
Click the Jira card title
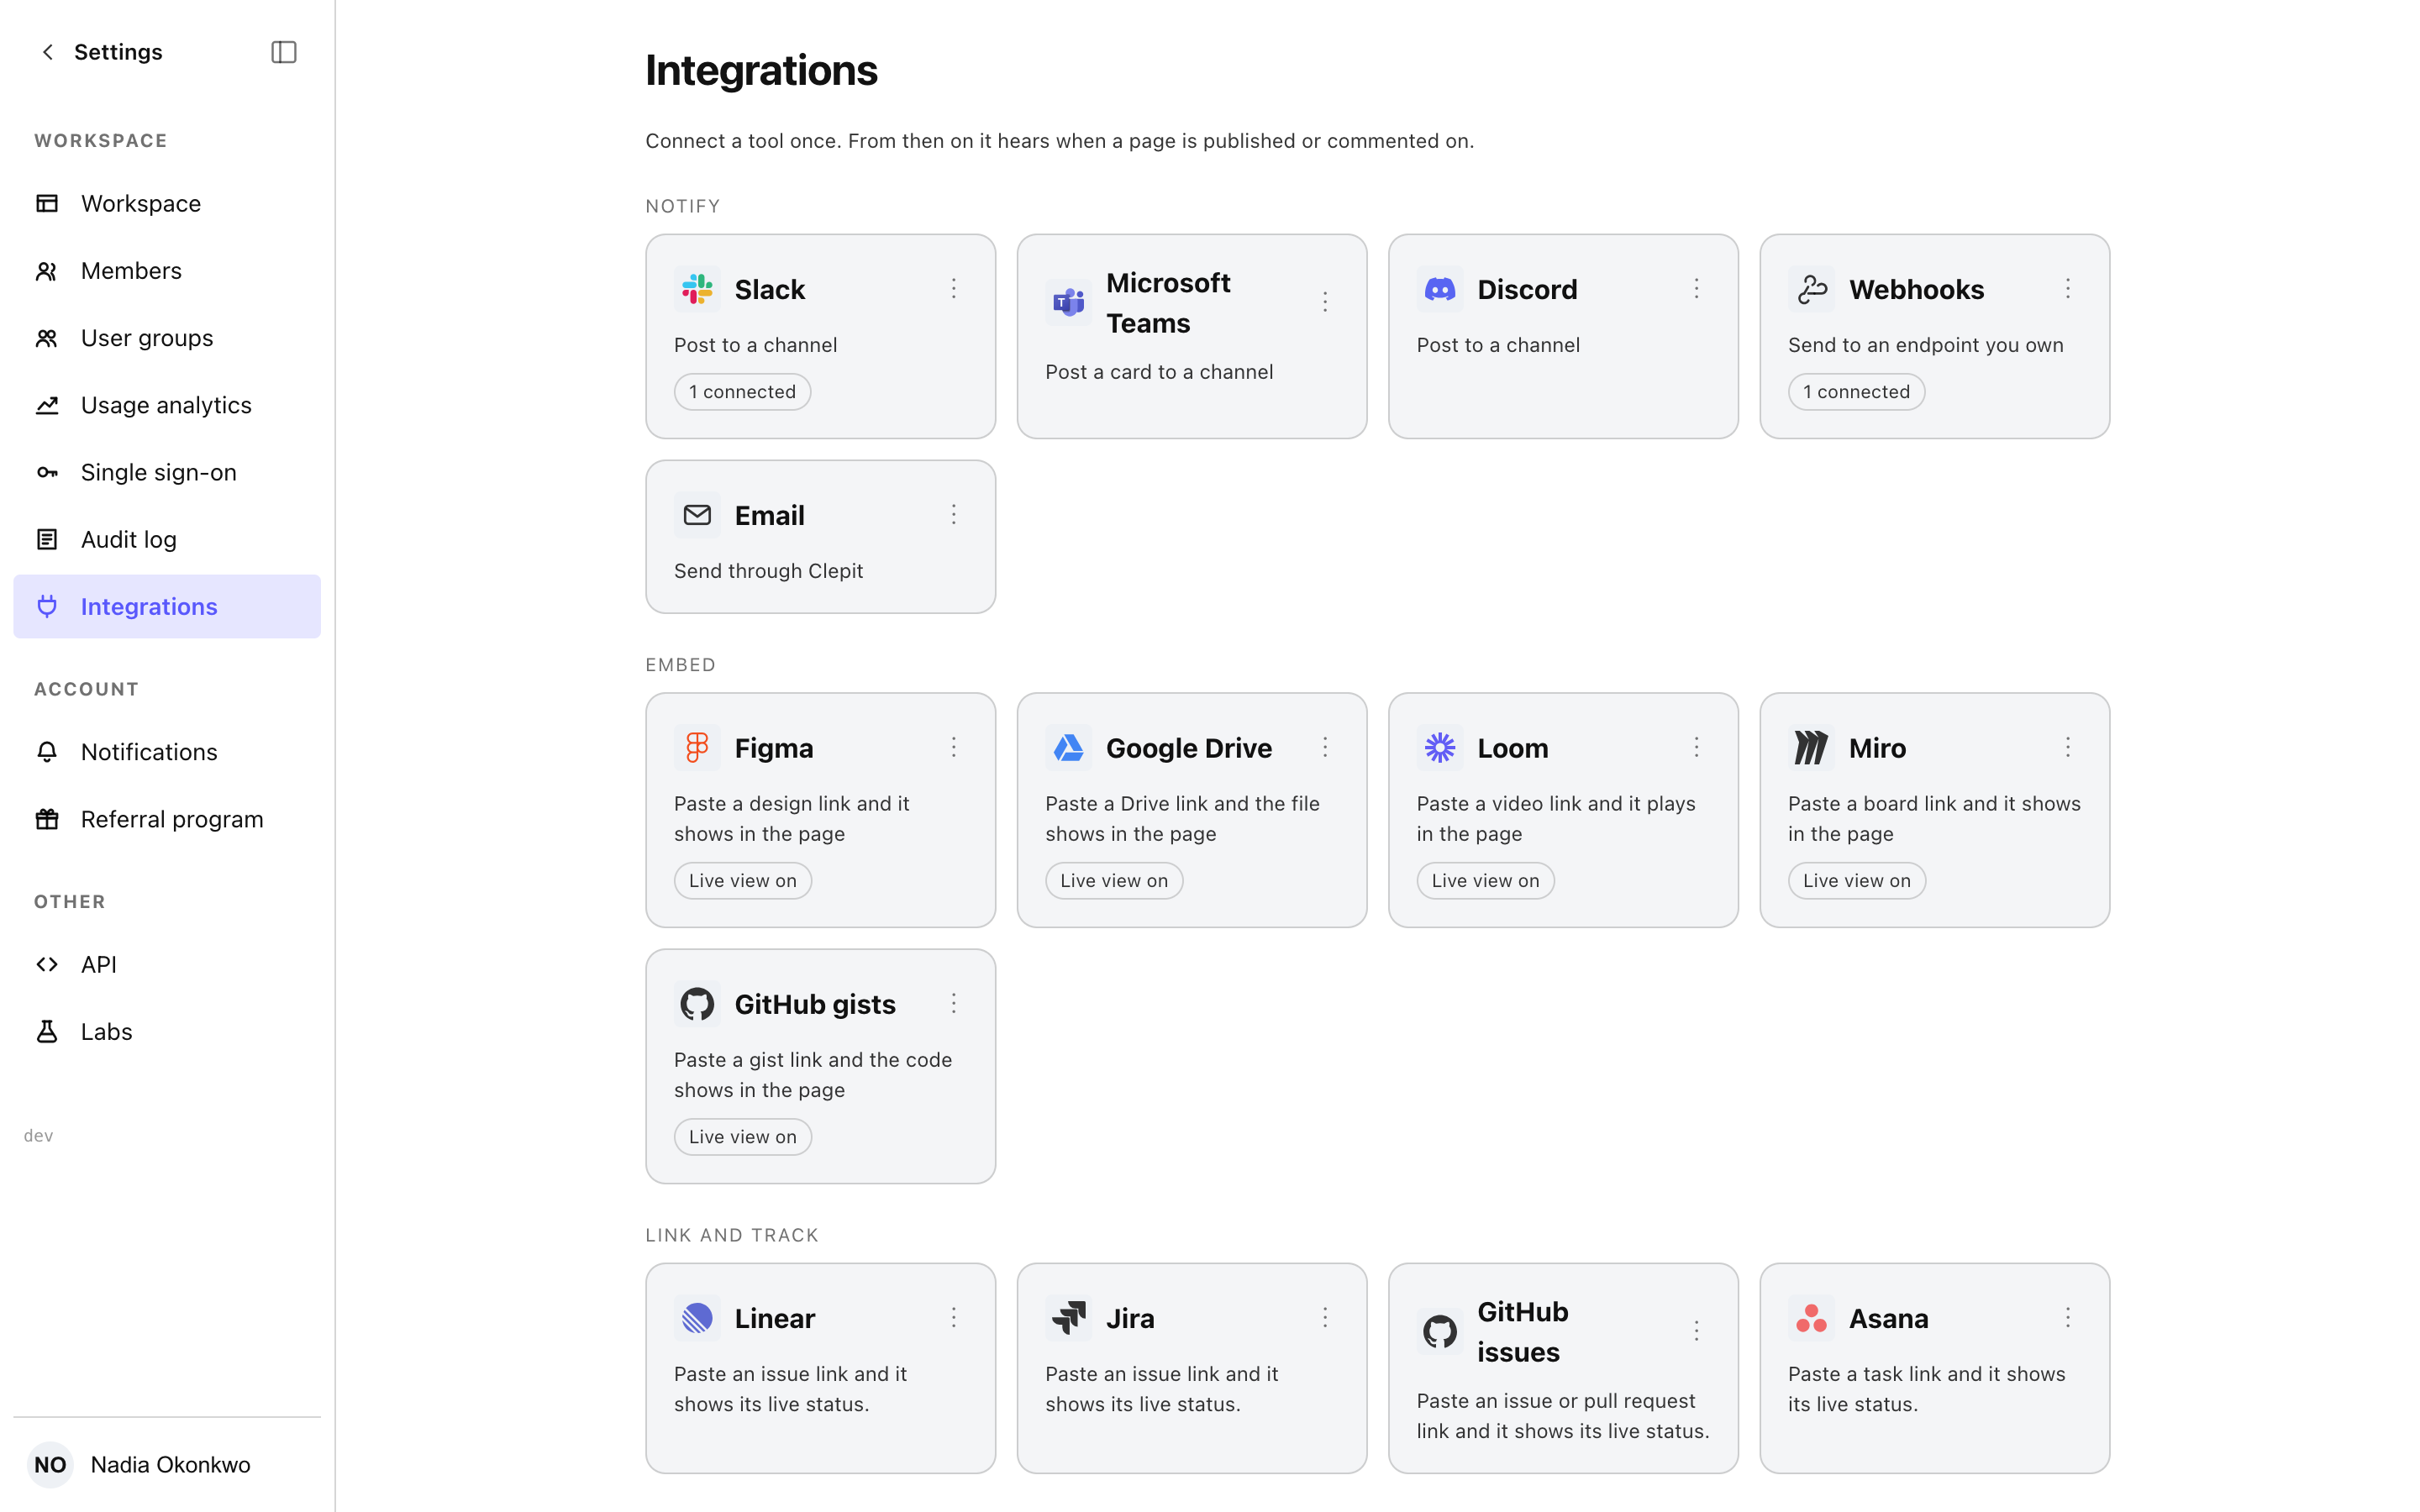1130,1318
